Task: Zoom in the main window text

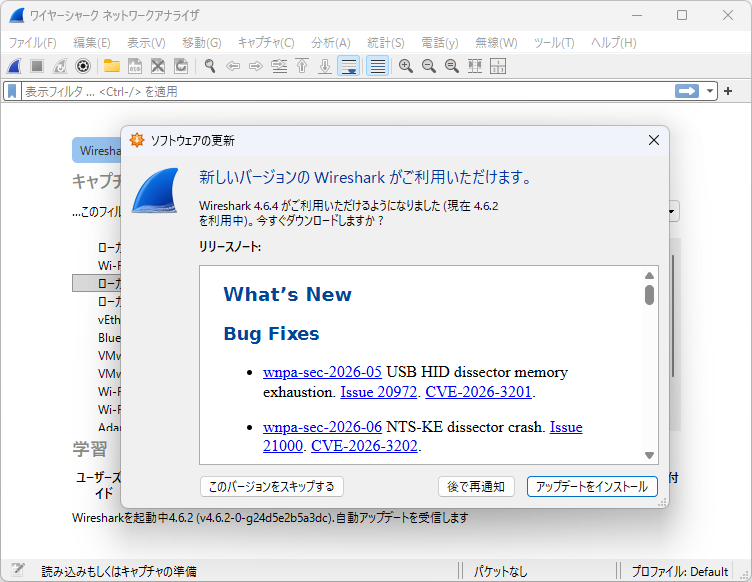Action: pyautogui.click(x=406, y=66)
